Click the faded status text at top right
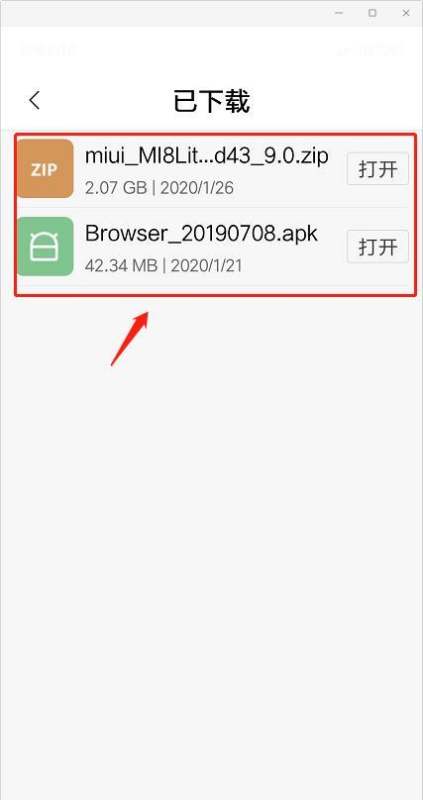Image resolution: width=423 pixels, height=800 pixels. point(368,49)
